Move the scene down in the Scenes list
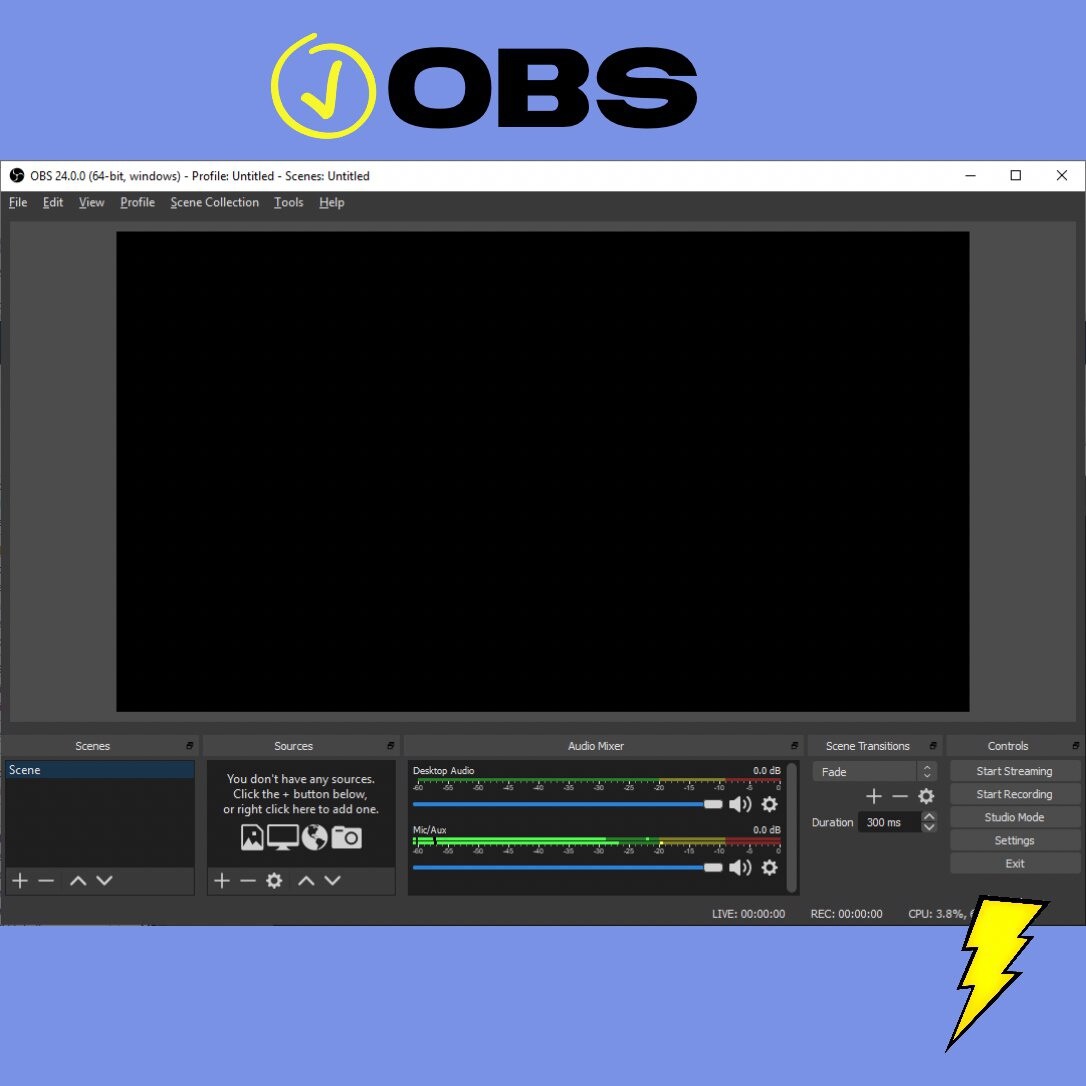The image size is (1086, 1086). pyautogui.click(x=105, y=880)
